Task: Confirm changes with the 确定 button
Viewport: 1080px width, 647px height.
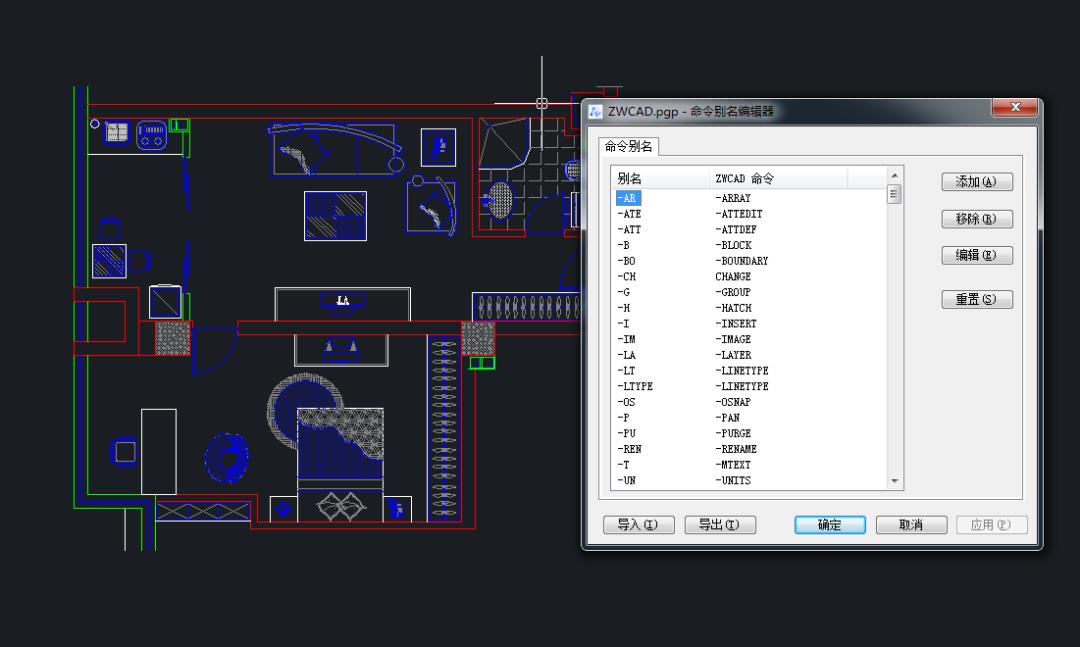Action: [829, 524]
